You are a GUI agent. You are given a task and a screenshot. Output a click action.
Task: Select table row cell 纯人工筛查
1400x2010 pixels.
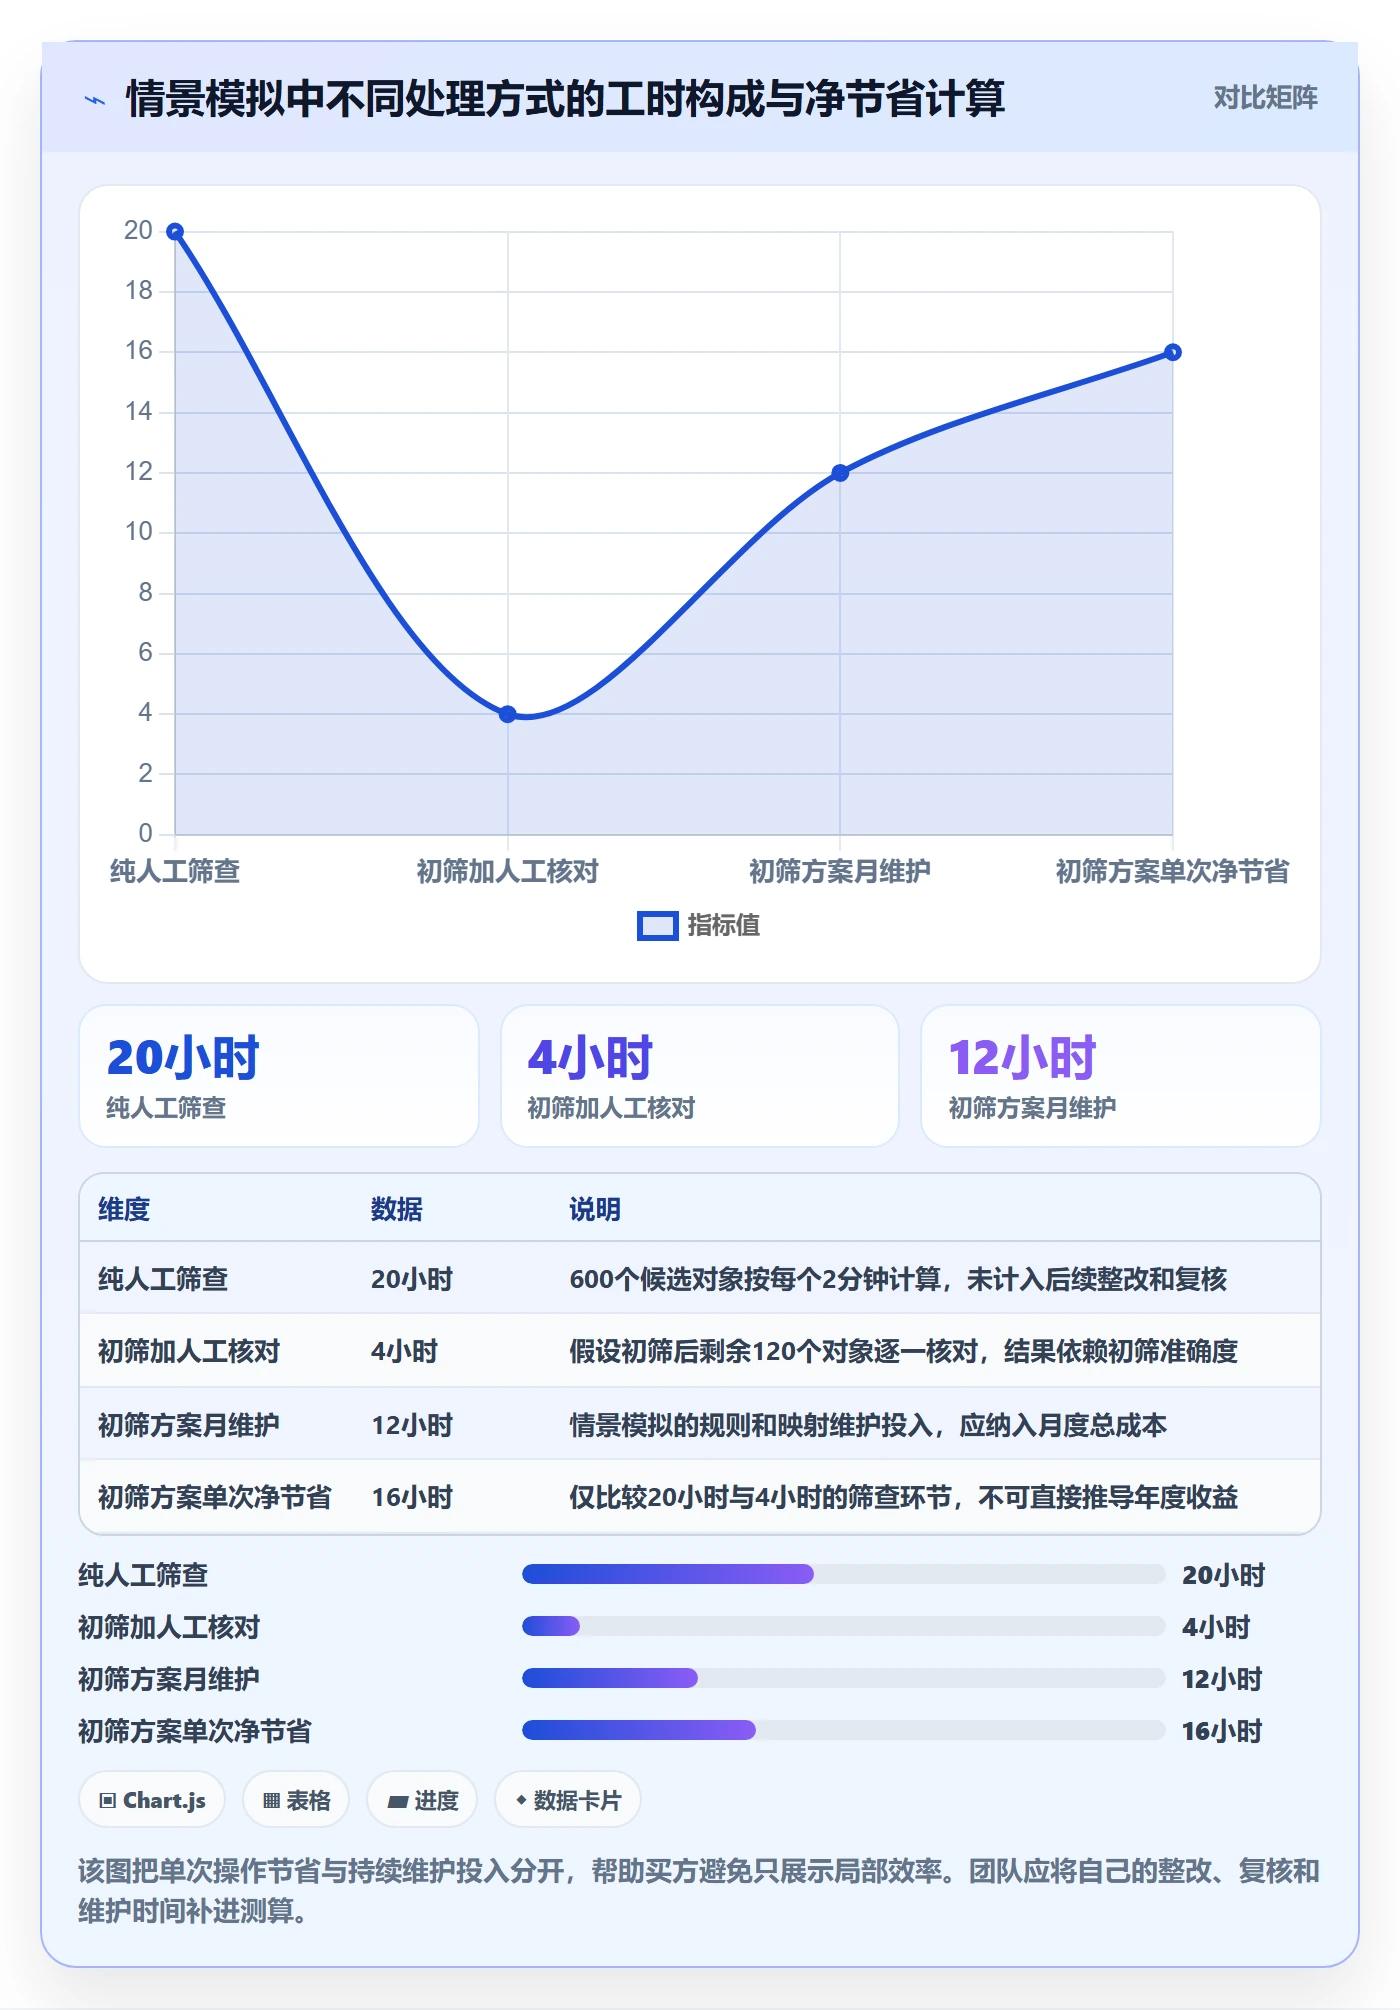click(x=163, y=1279)
